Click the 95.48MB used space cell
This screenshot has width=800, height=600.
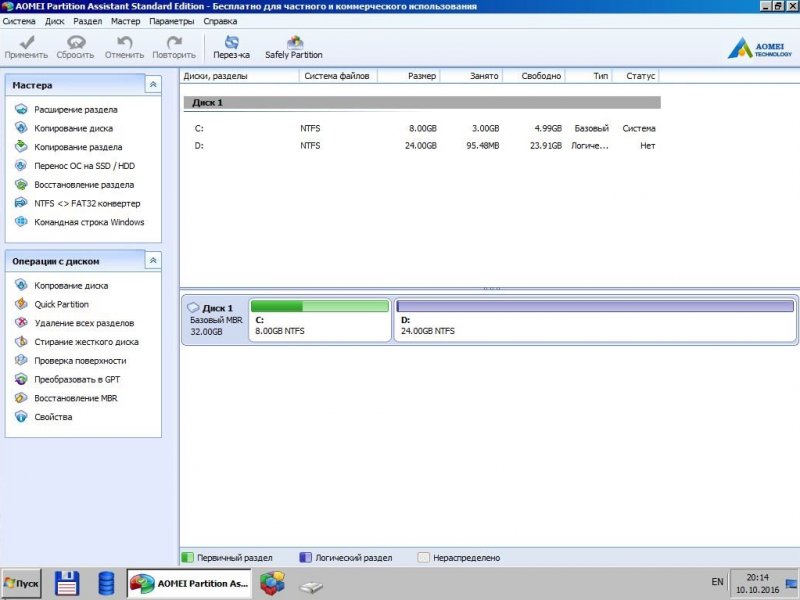pos(483,146)
